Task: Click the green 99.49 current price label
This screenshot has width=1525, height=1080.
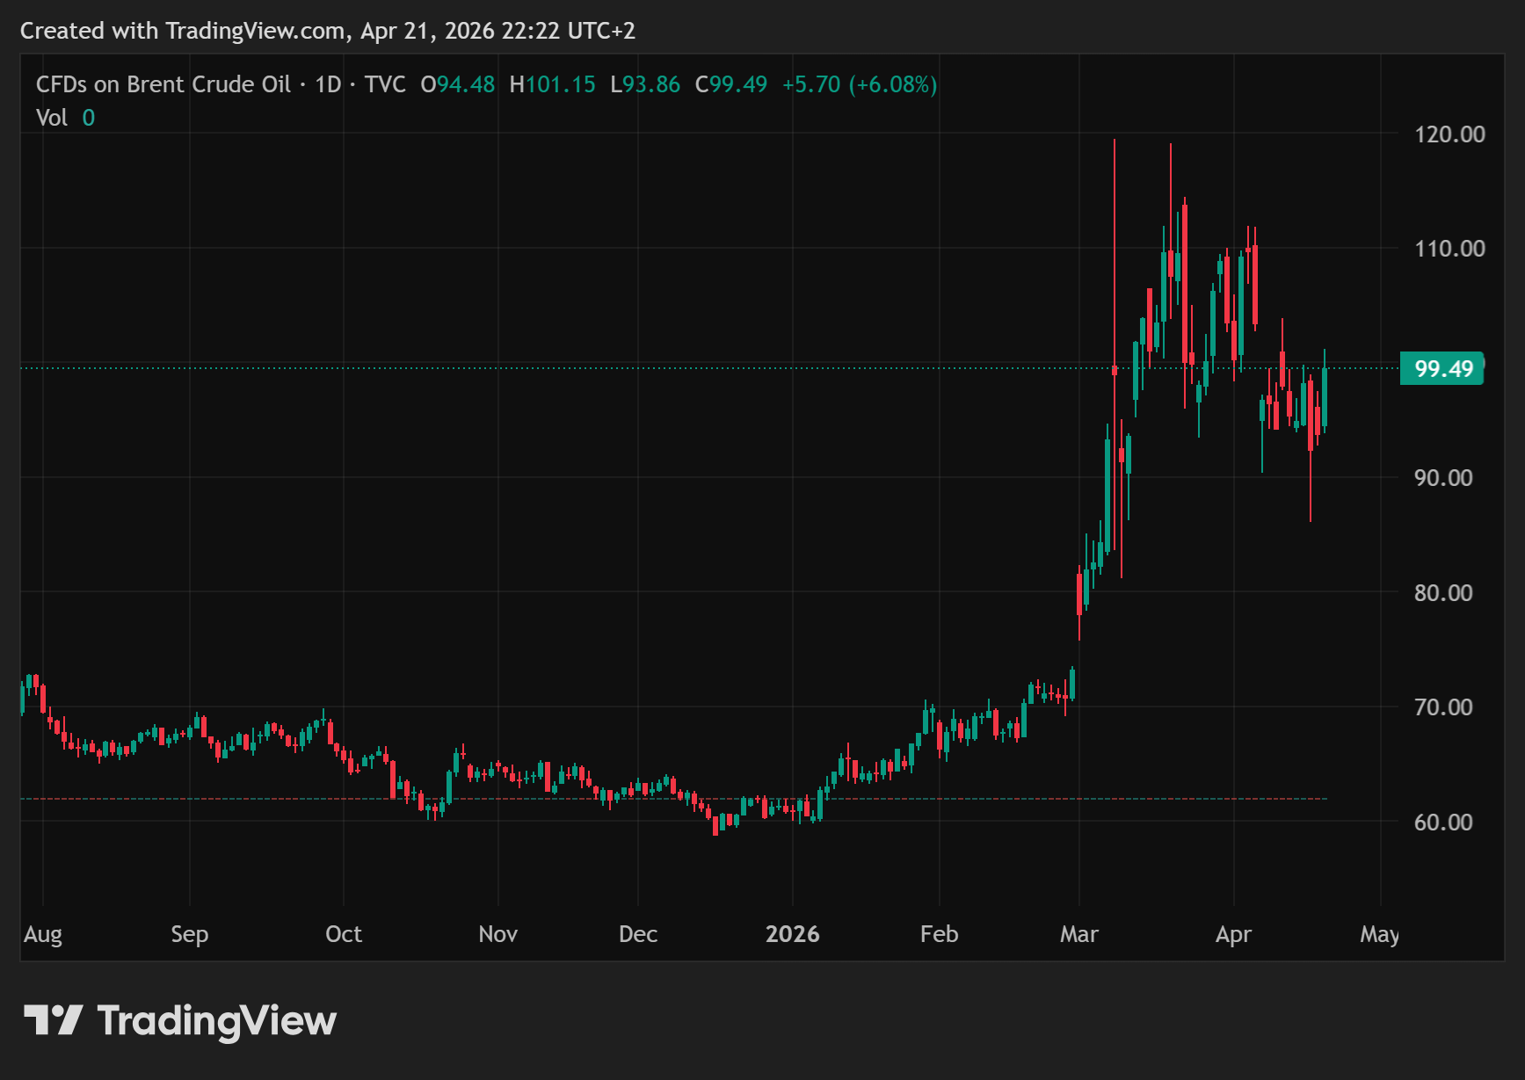Action: coord(1442,369)
